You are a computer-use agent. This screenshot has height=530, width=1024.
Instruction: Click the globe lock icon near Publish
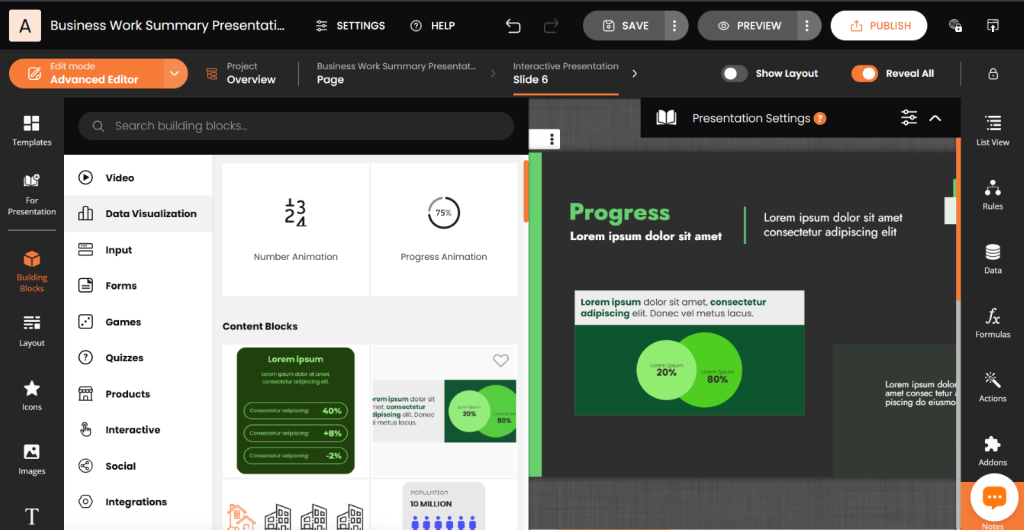(x=955, y=25)
